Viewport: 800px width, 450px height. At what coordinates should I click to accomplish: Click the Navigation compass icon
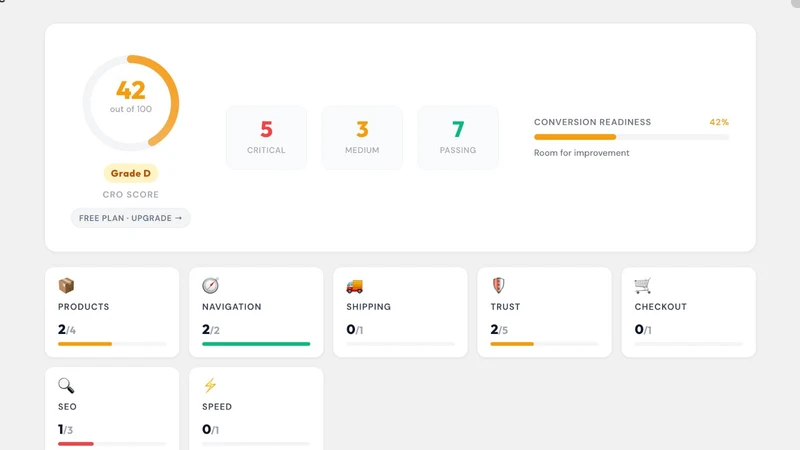pyautogui.click(x=210, y=285)
